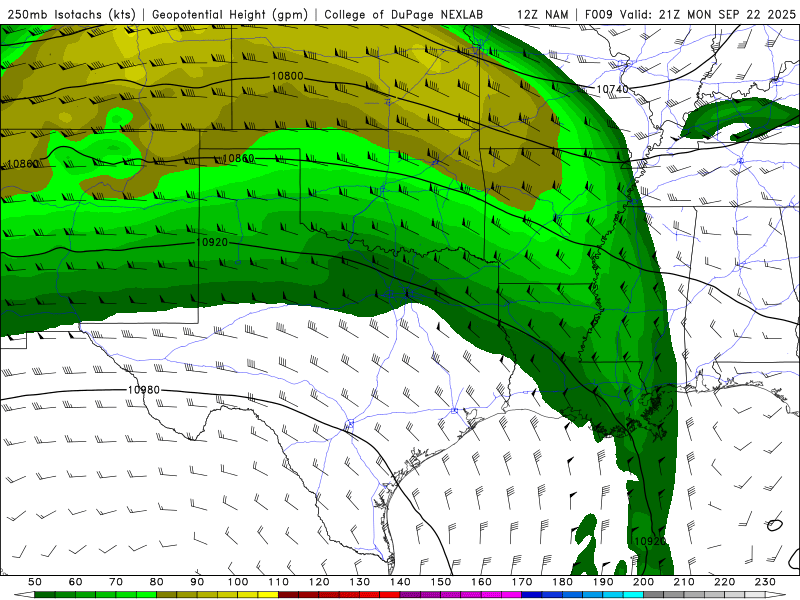Click the yellow color bar segment below 110

(268, 595)
